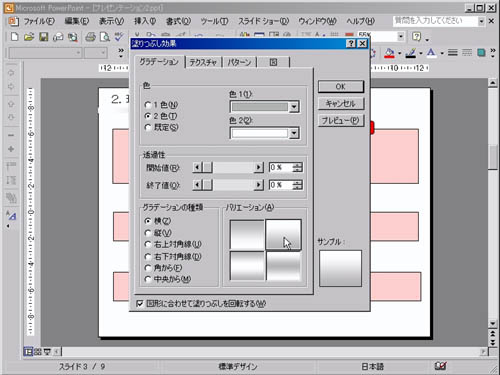The height and width of the screenshot is (375, 500).
Task: Click the Line Style icon
Action: (452, 52)
